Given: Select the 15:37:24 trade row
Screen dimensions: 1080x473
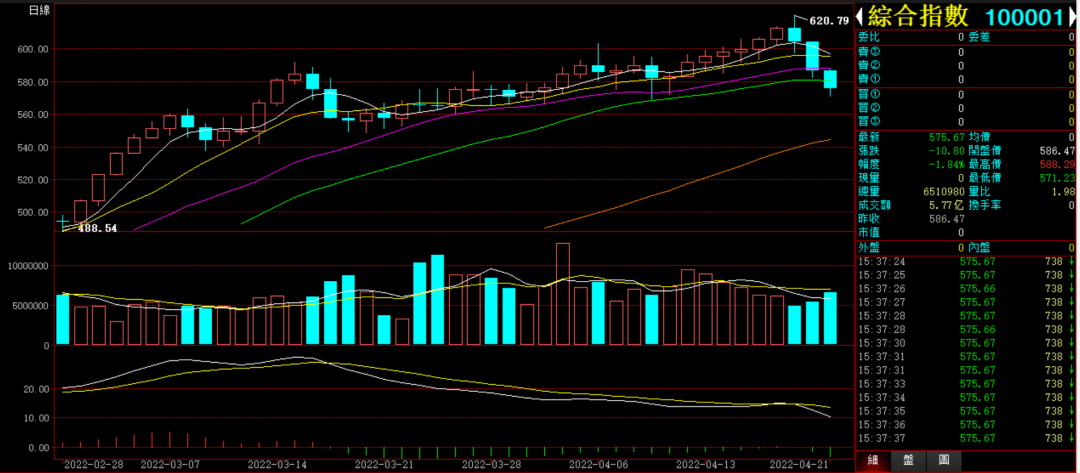Looking at the screenshot, I should [x=966, y=262].
